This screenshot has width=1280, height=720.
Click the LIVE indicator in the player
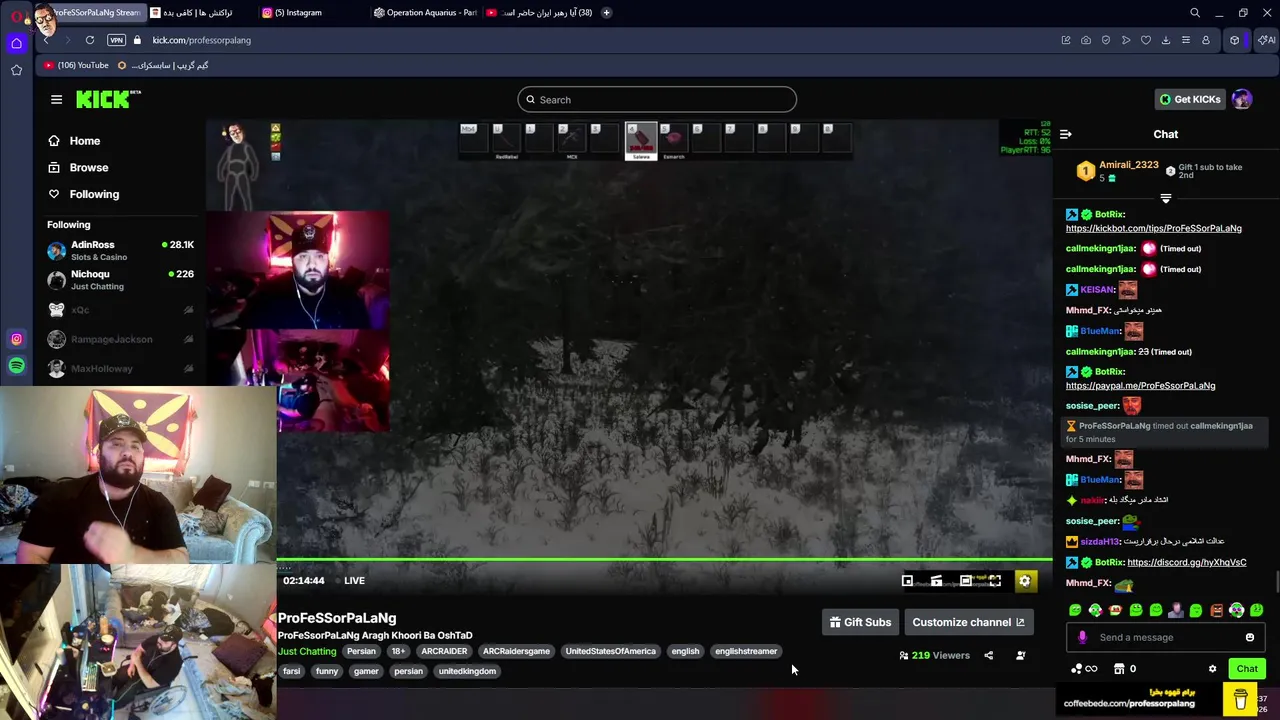tap(349, 581)
